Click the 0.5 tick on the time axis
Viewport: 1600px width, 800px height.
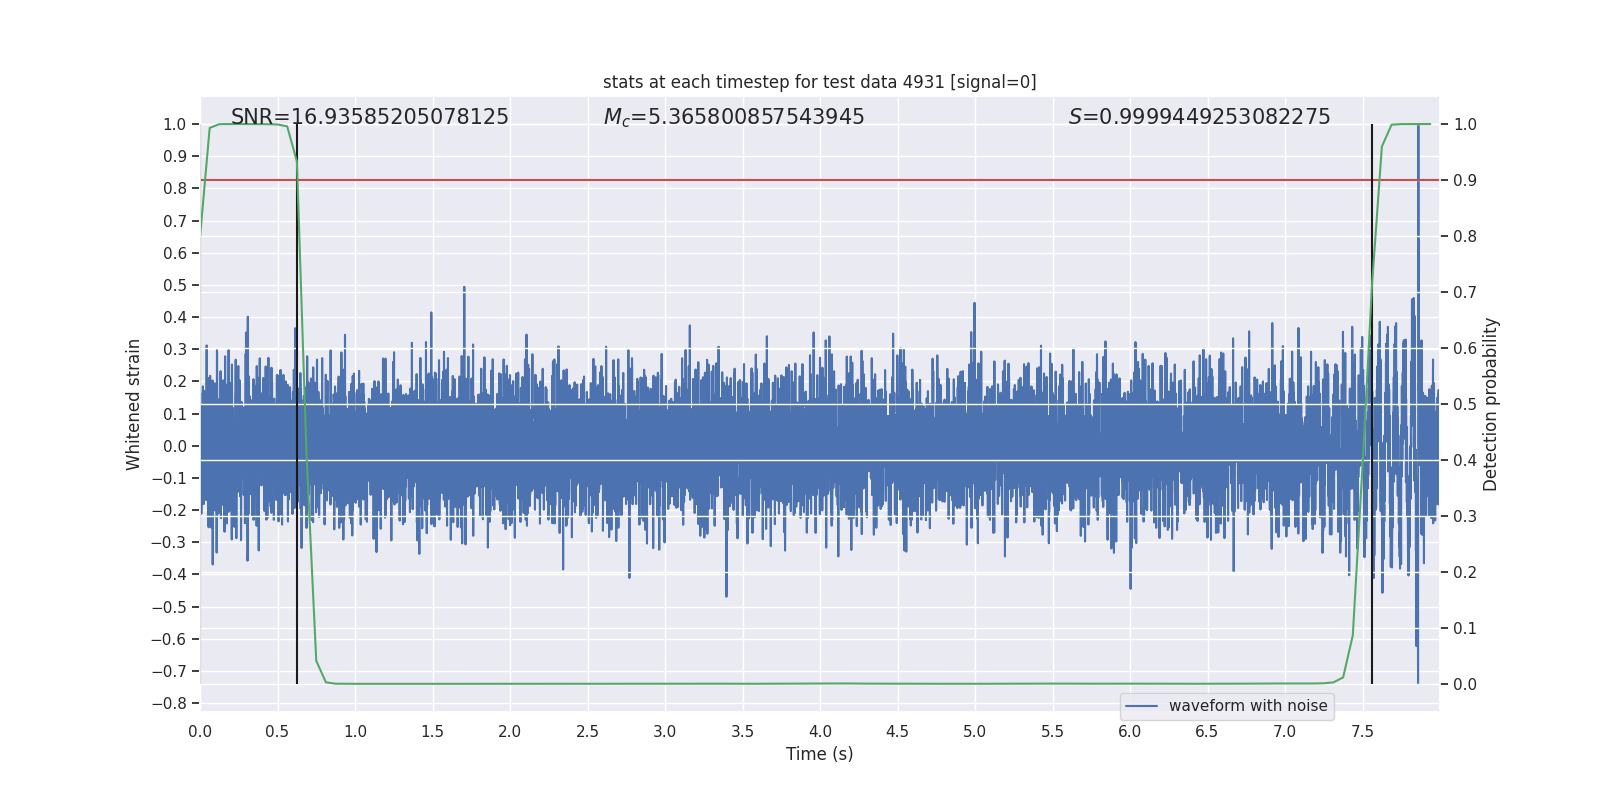277,731
